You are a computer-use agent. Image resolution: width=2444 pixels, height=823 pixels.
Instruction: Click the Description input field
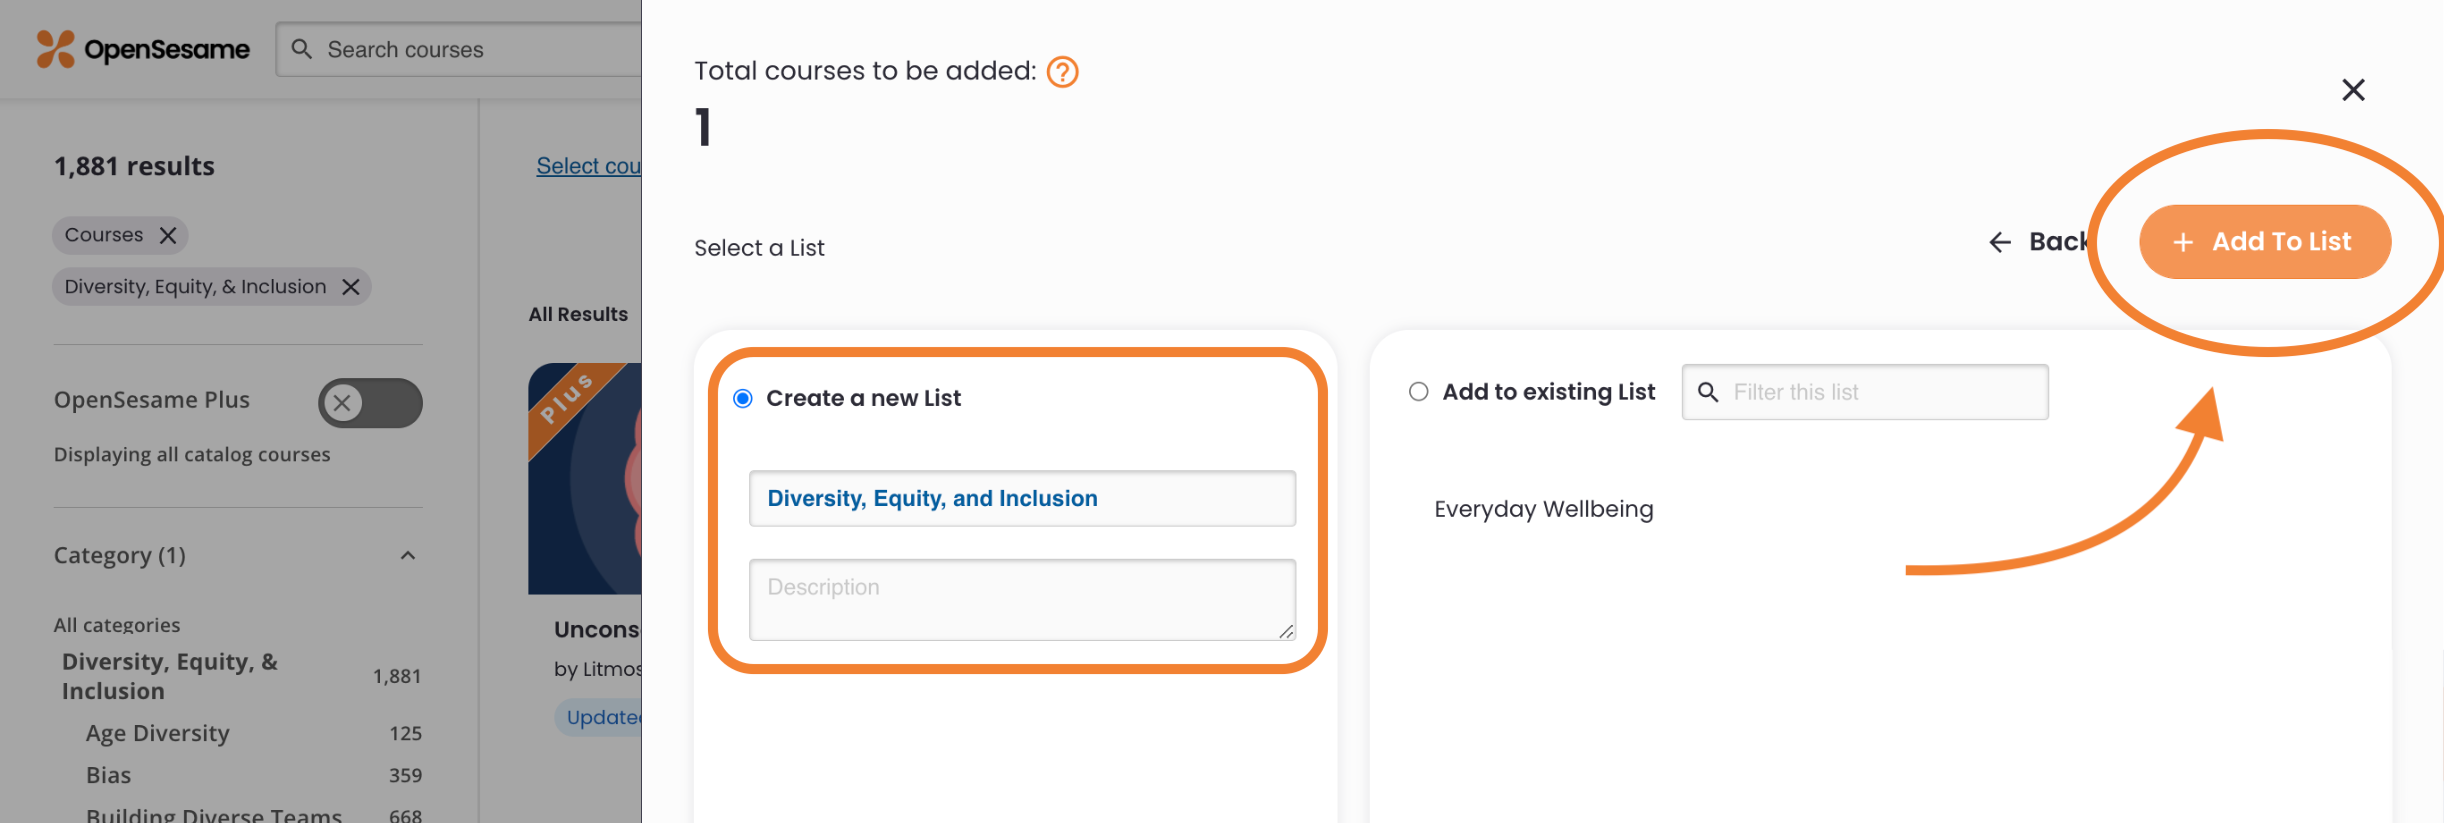1021,598
